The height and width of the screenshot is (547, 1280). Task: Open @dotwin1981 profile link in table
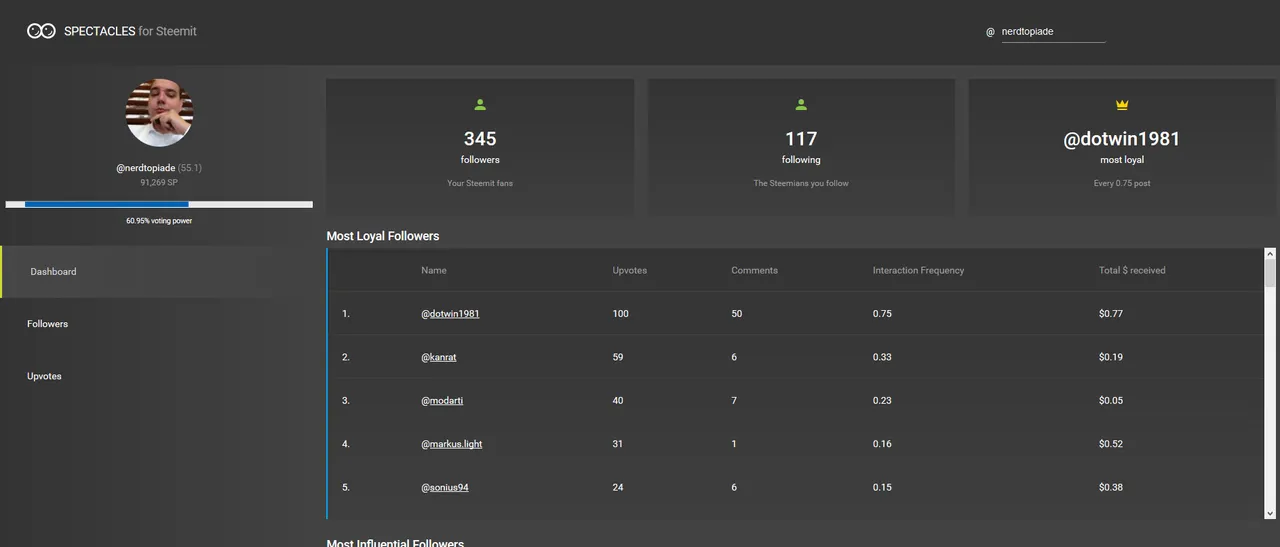tap(450, 314)
